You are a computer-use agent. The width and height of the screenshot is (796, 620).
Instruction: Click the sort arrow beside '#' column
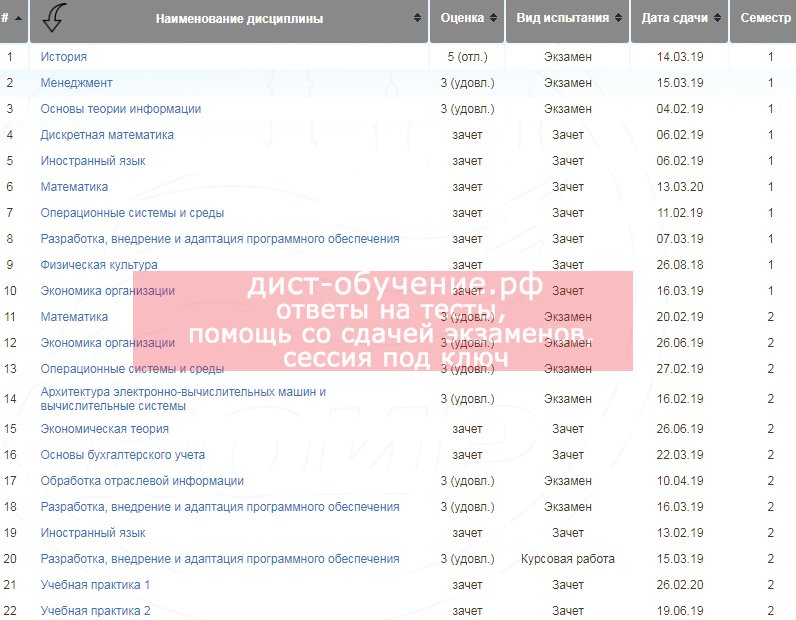click(18, 18)
